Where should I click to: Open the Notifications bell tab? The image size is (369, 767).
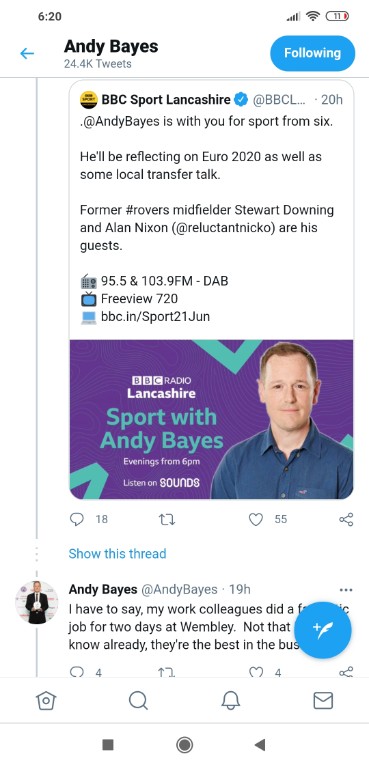point(231,701)
